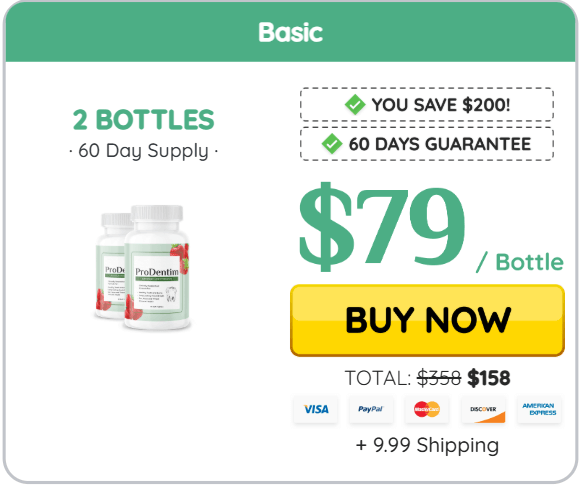Click the ProDentim bottles product image

[x=142, y=267]
